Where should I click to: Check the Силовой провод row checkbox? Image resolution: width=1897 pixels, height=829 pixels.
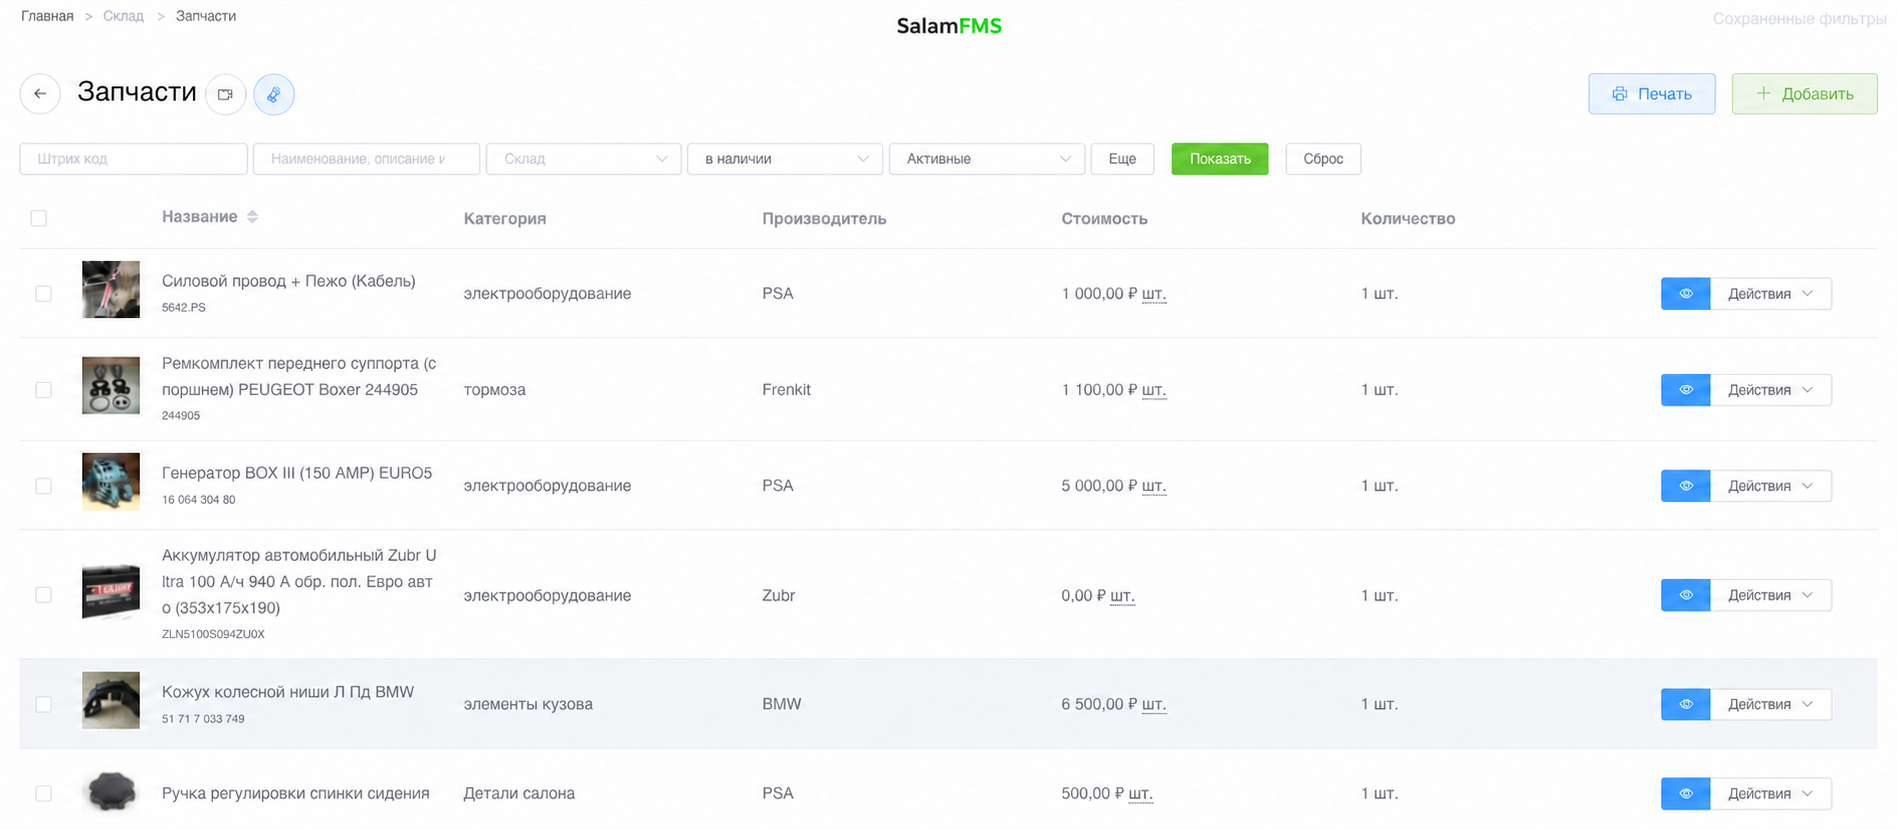(x=43, y=294)
